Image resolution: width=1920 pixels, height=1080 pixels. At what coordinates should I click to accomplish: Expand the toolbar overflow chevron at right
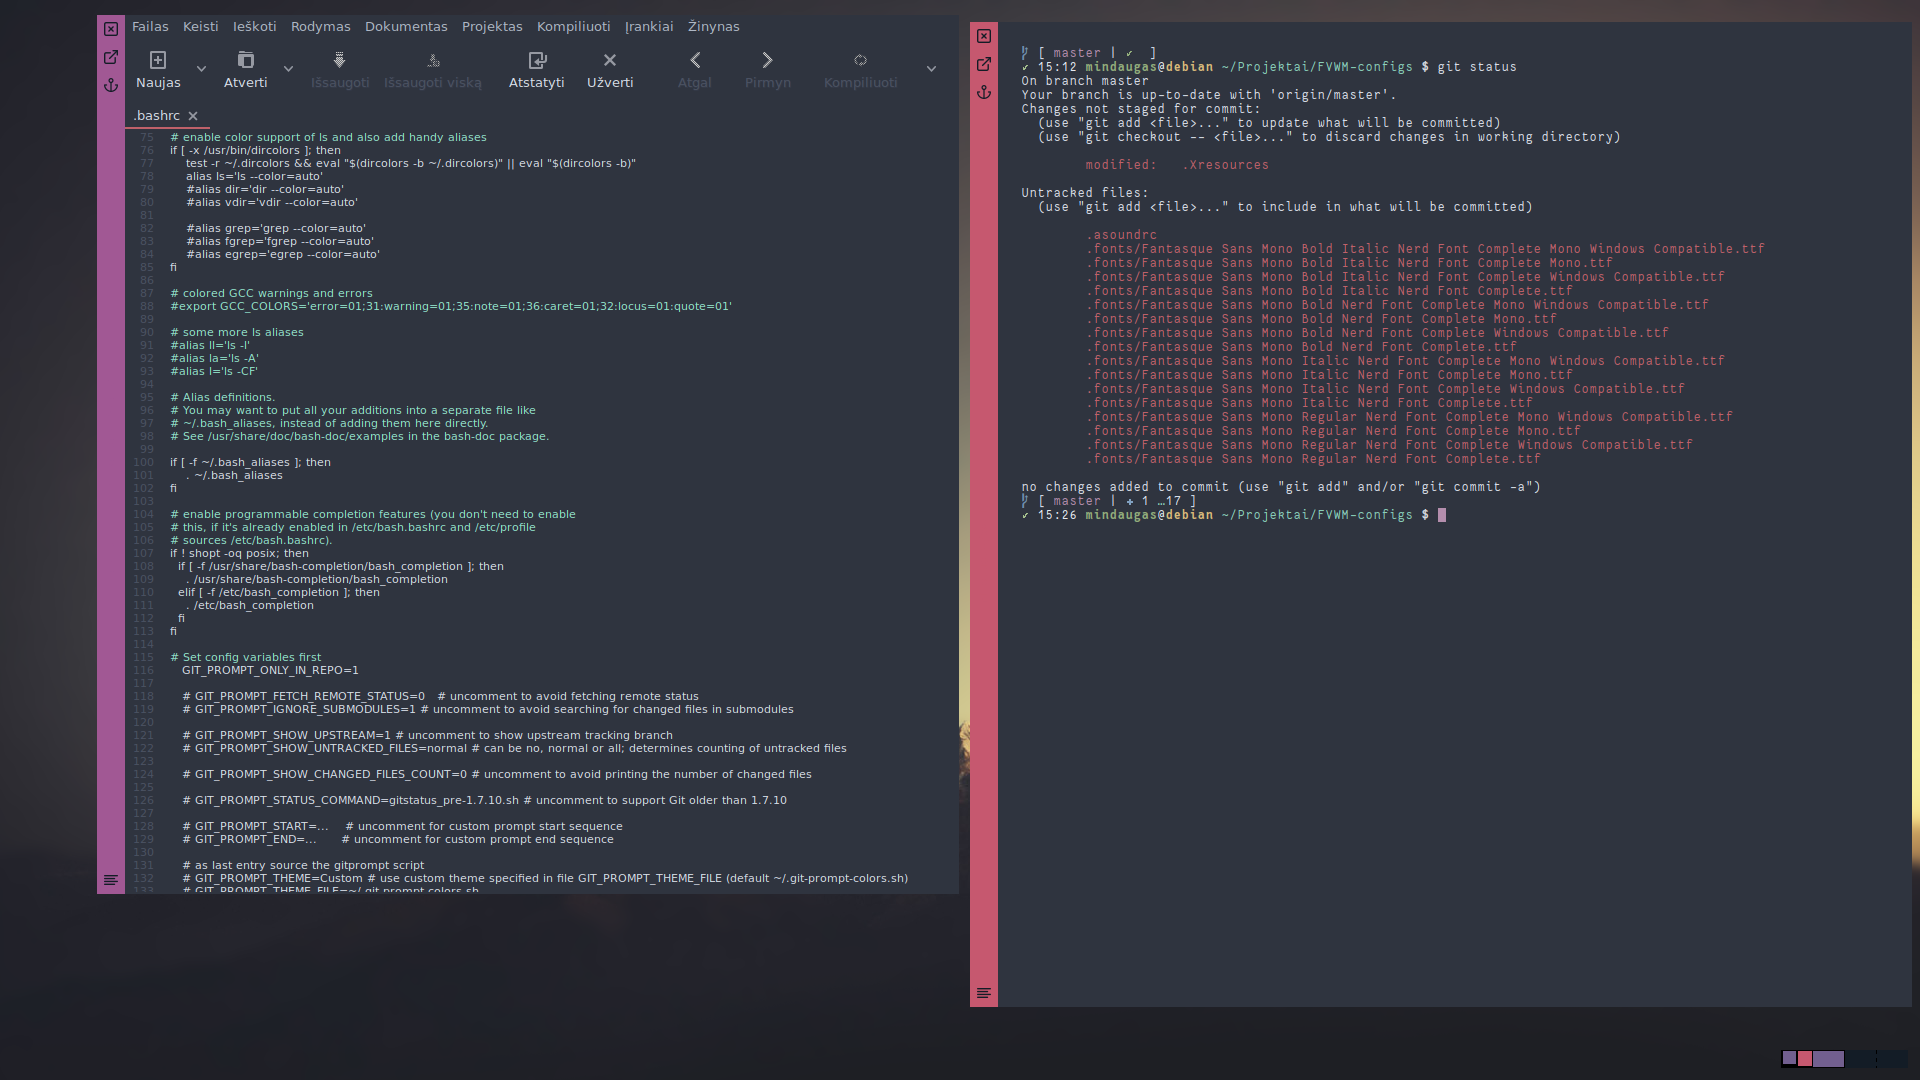pyautogui.click(x=931, y=69)
